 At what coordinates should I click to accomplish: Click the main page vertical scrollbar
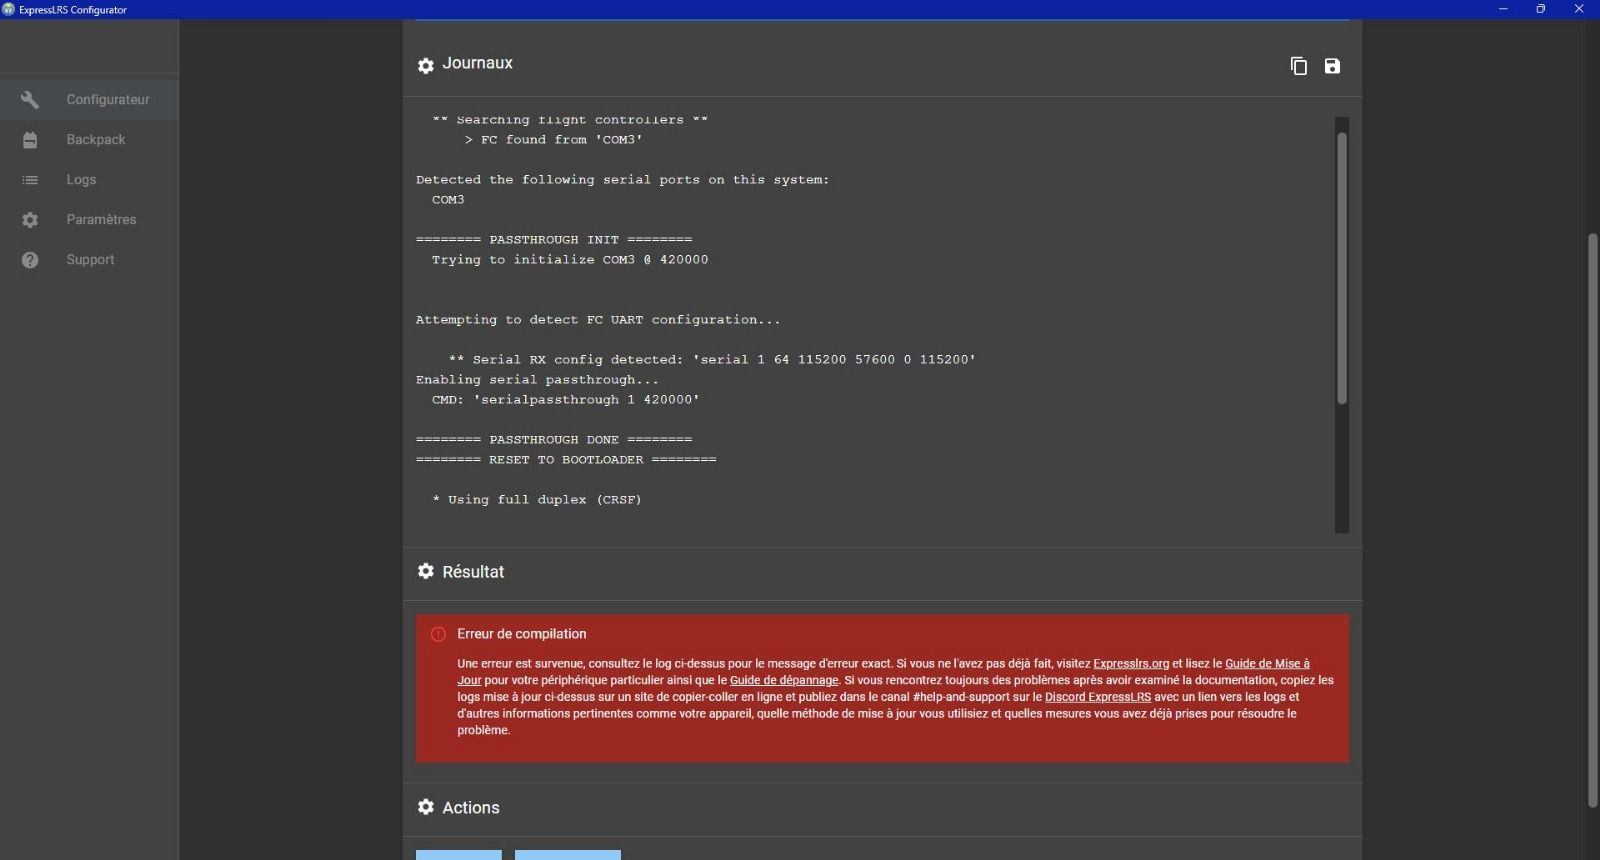[1592, 520]
